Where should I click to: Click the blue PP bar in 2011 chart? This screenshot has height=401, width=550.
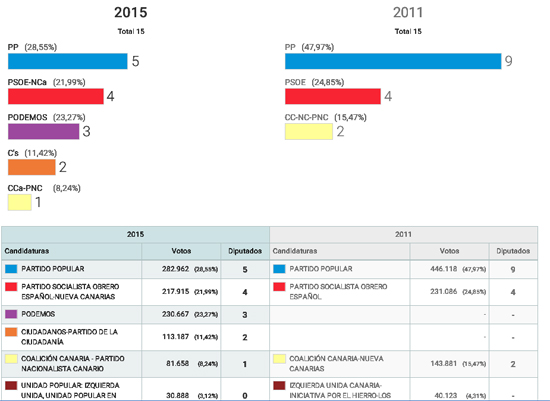click(x=393, y=61)
